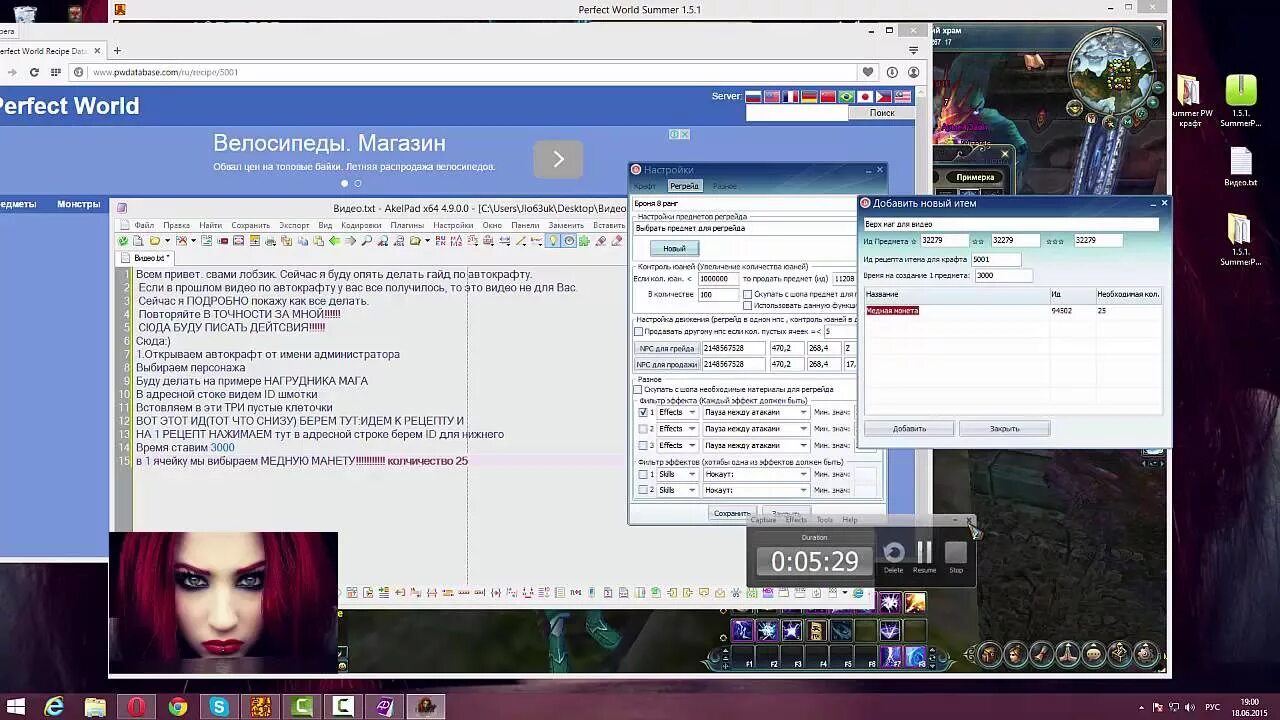Open the Effects dropdown in filter row 1
1280x720 pixels.
676,412
